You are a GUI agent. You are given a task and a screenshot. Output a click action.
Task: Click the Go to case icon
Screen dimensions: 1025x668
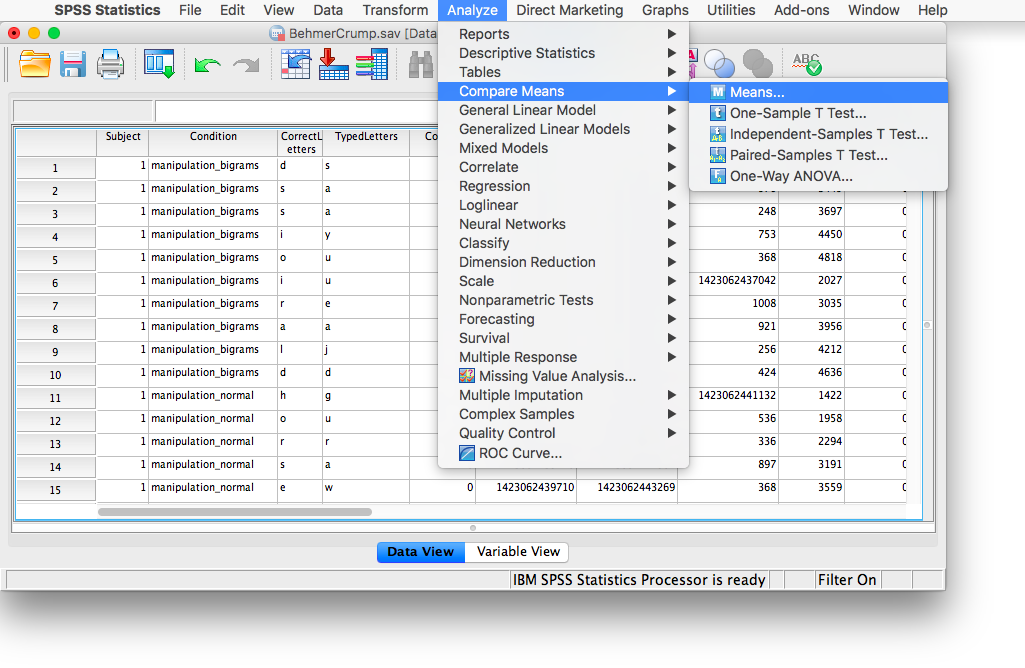coord(295,65)
